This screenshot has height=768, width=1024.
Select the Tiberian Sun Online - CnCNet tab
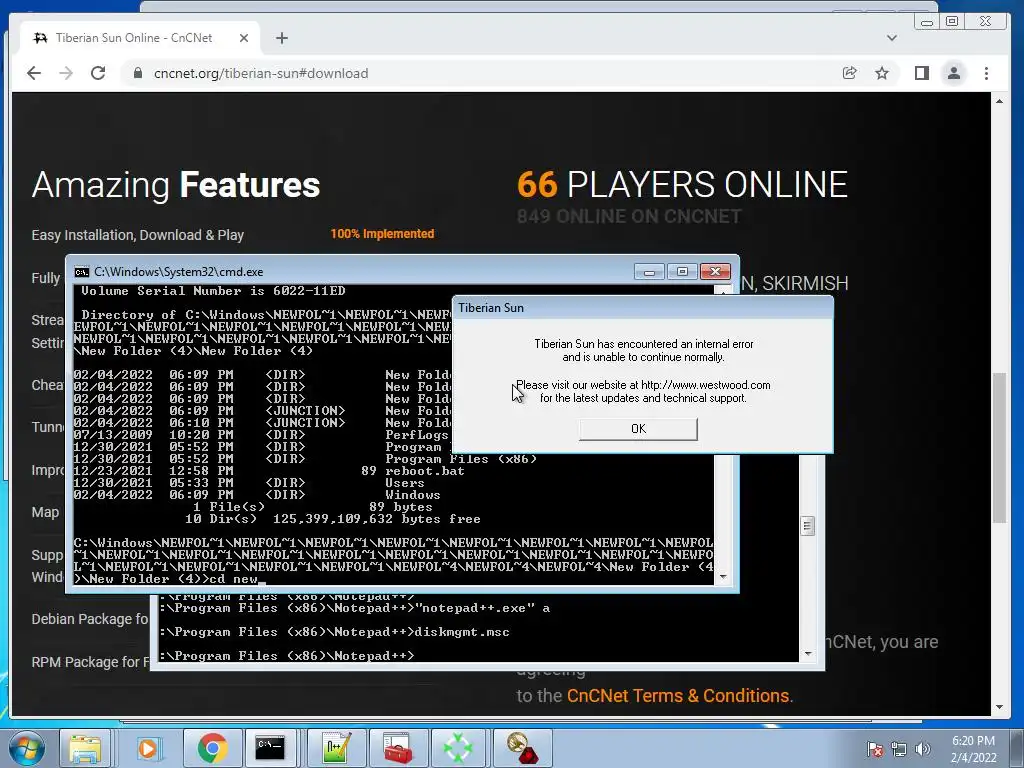[x=140, y=38]
